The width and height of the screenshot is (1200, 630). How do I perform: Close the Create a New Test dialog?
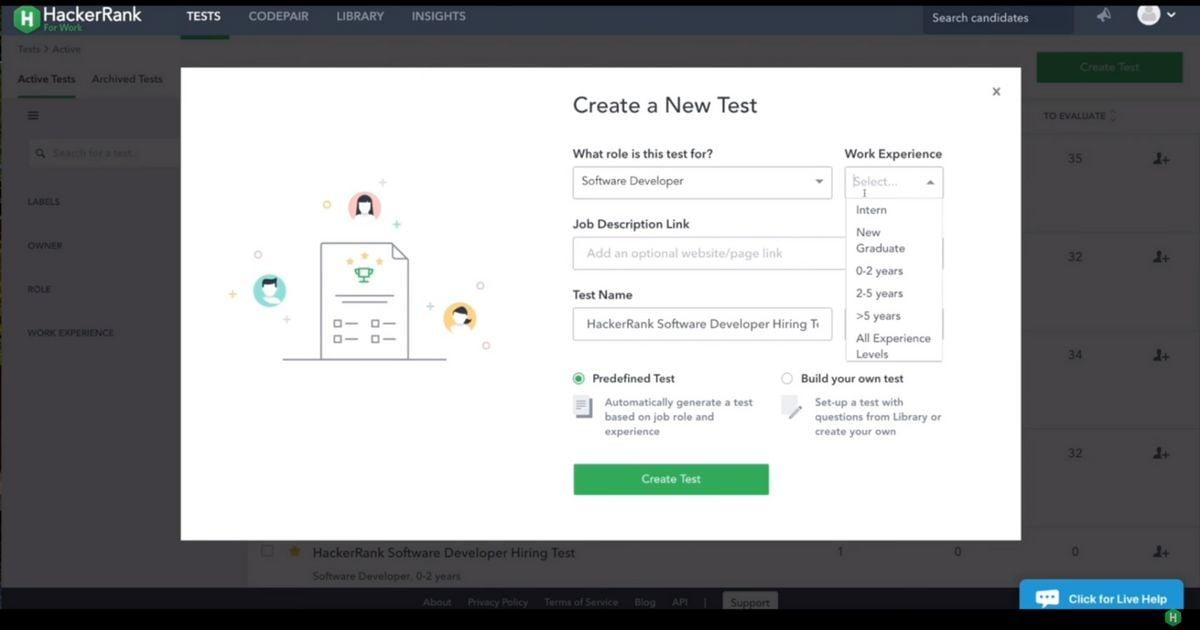click(x=996, y=91)
